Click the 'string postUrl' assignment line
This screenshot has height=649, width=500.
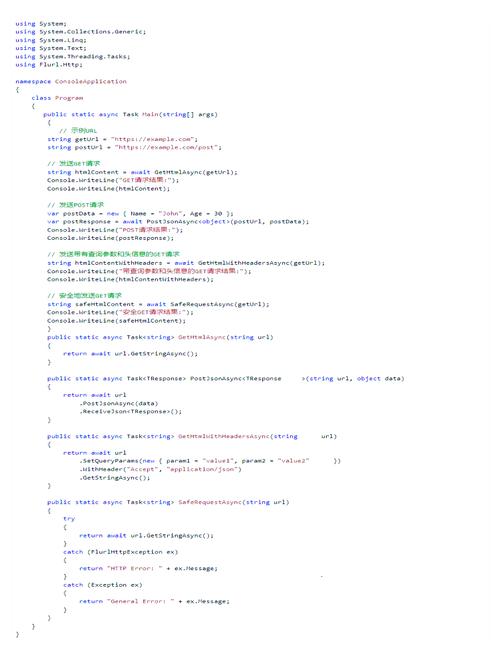[134, 147]
